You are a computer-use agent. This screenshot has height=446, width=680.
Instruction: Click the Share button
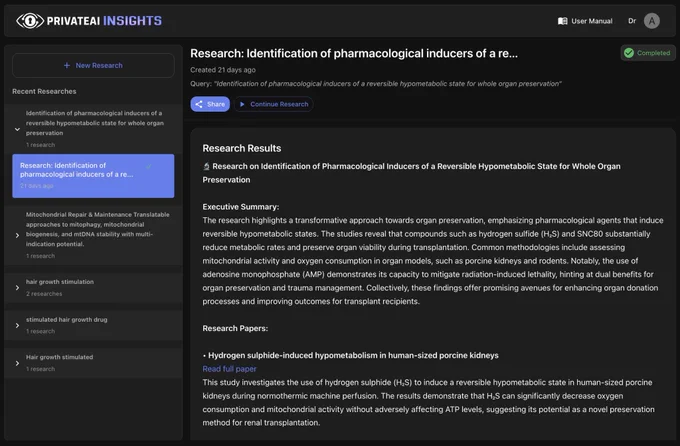coord(210,104)
